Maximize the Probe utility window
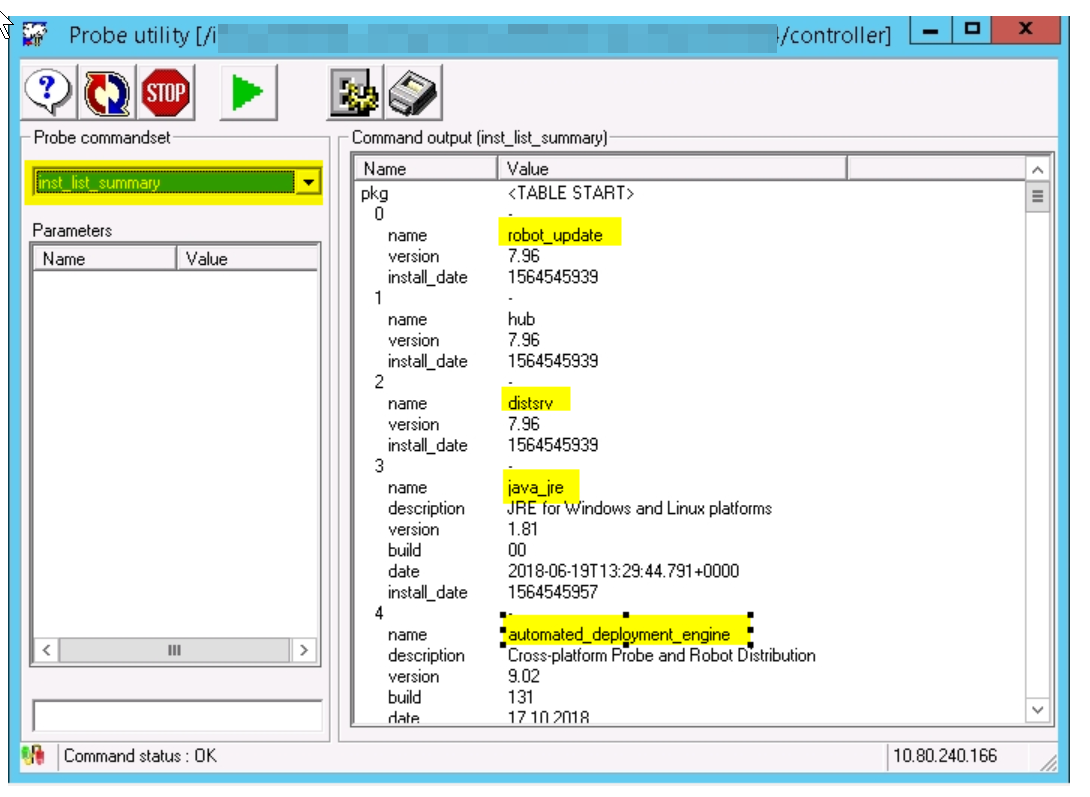The width and height of the screenshot is (1090, 797). (971, 30)
